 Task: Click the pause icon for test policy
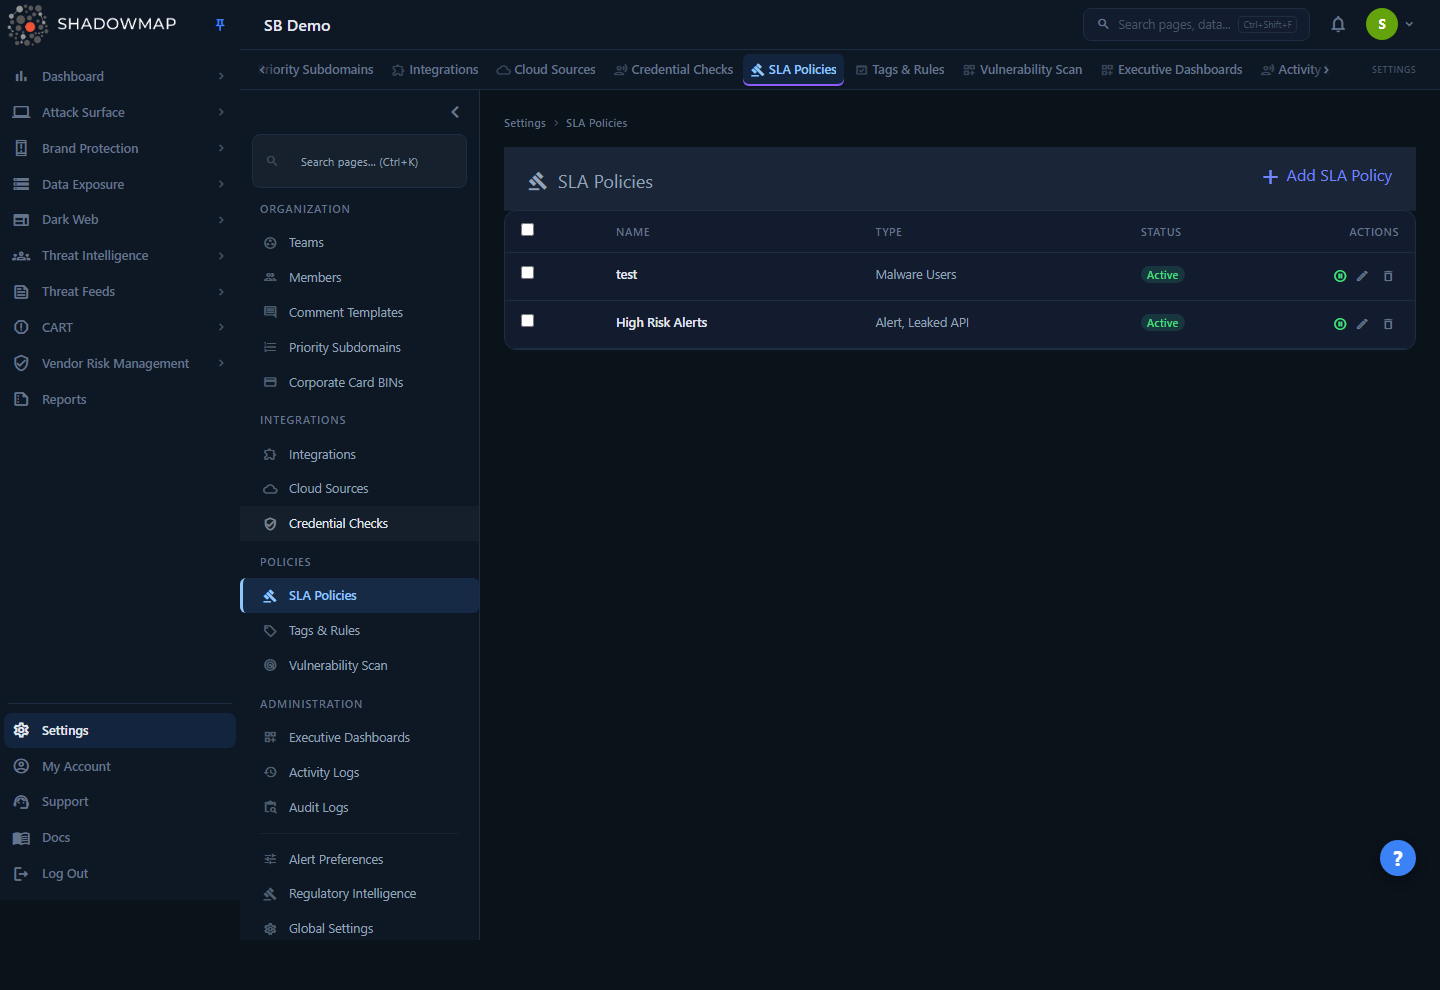(x=1340, y=276)
